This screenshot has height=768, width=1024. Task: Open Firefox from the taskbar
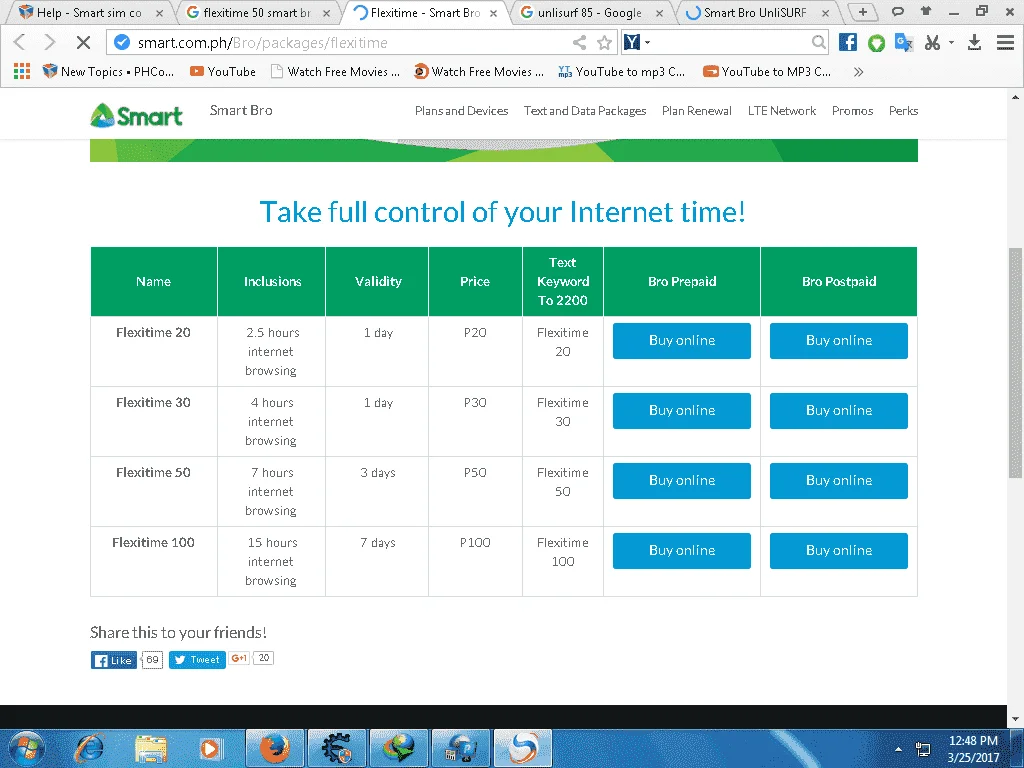tap(275, 748)
